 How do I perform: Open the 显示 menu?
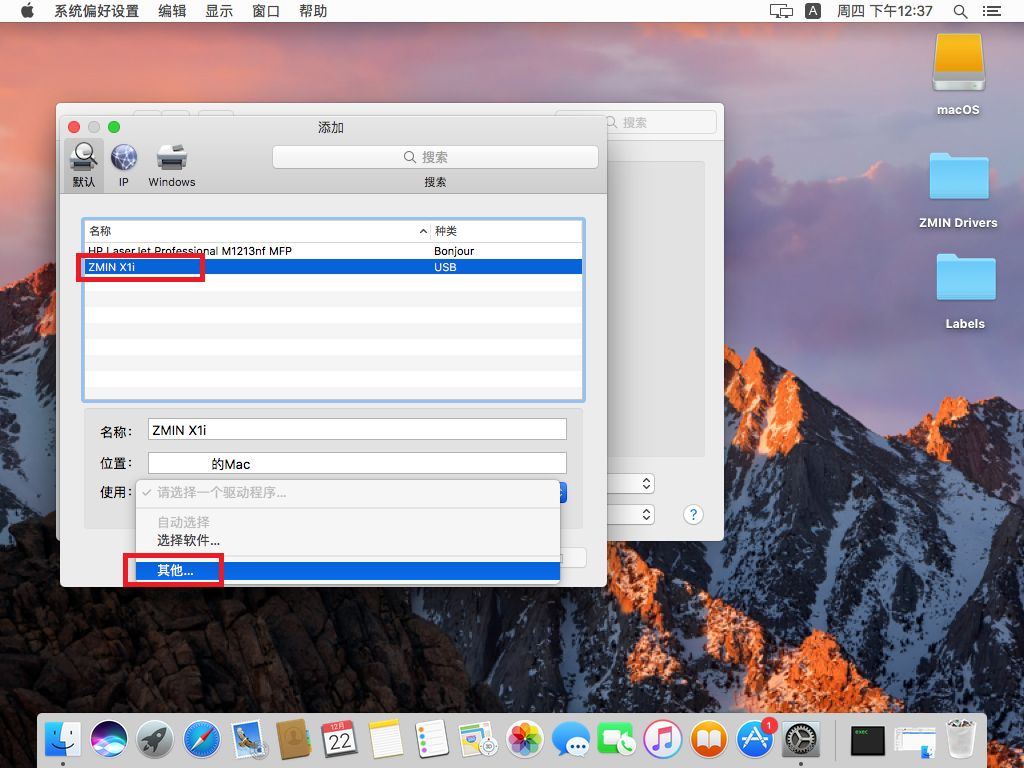click(219, 11)
